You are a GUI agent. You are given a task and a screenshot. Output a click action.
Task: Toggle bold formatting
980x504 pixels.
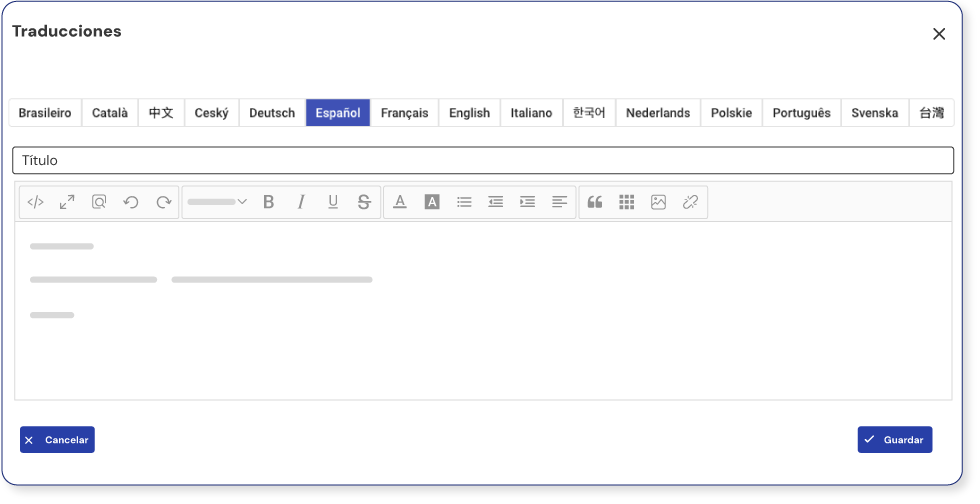[x=269, y=201]
